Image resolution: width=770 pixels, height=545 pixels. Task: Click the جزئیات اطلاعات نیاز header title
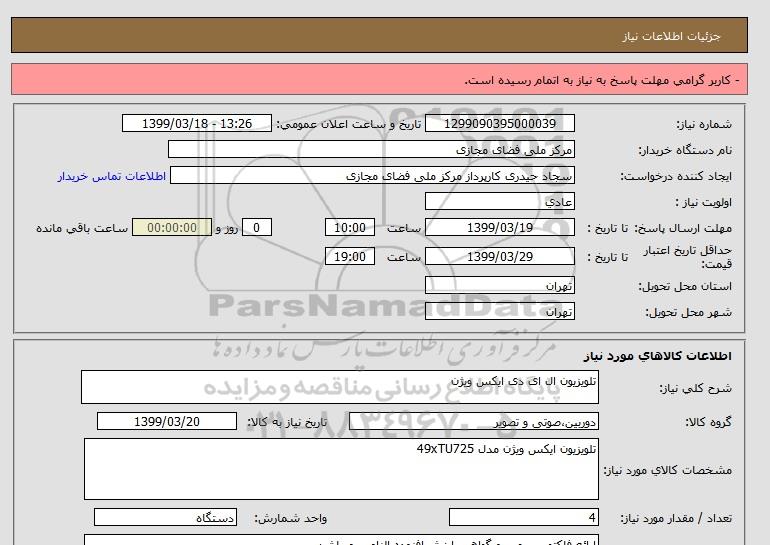click(671, 36)
